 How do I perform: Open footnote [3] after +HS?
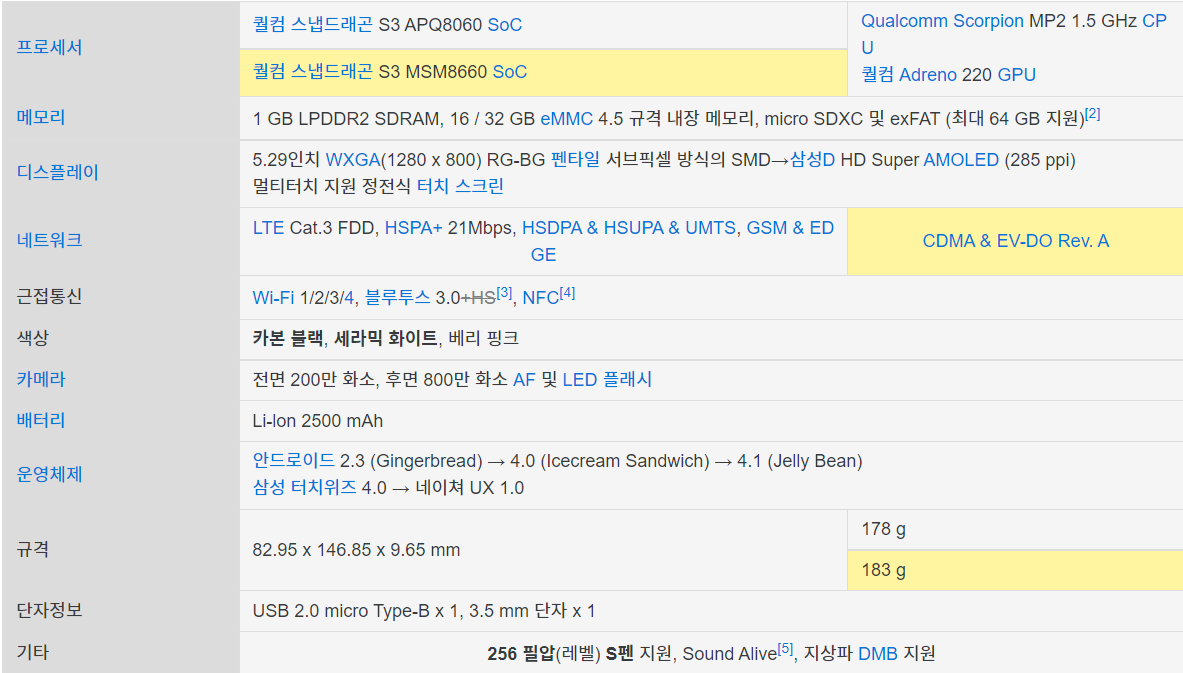pos(505,293)
